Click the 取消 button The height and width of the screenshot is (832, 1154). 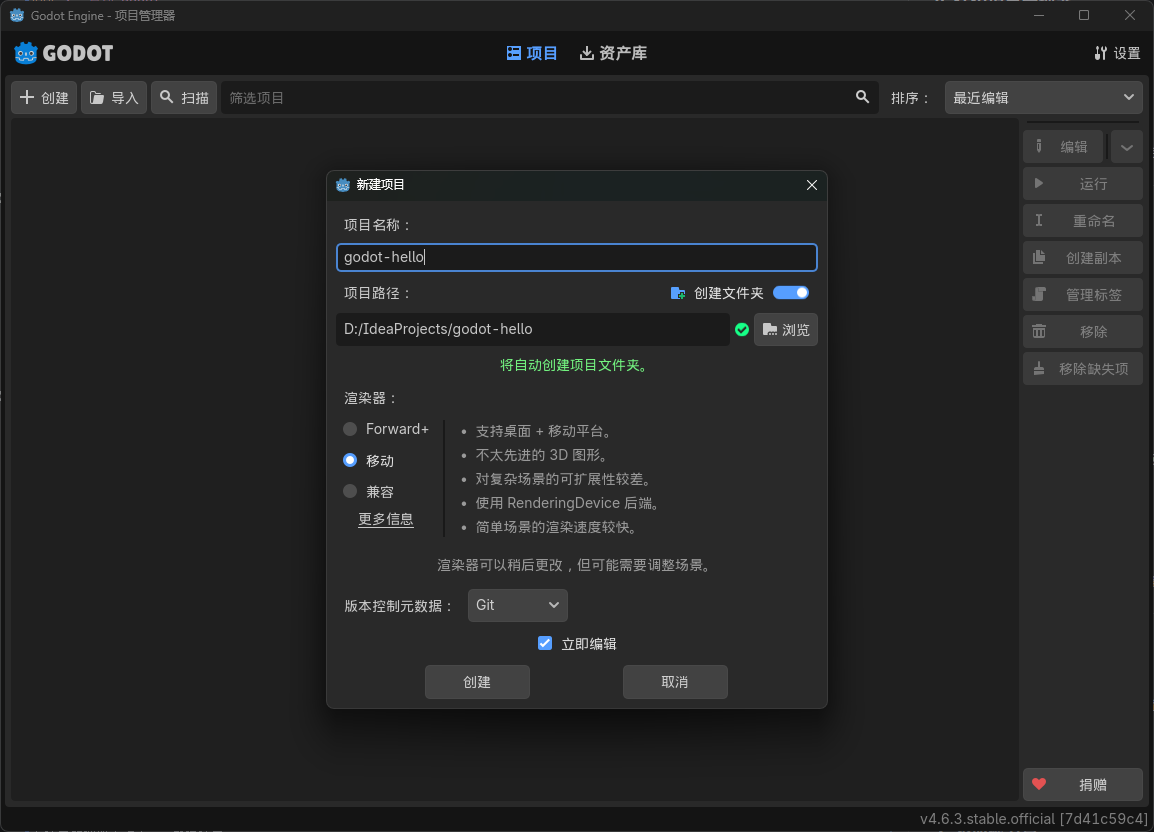pos(675,682)
